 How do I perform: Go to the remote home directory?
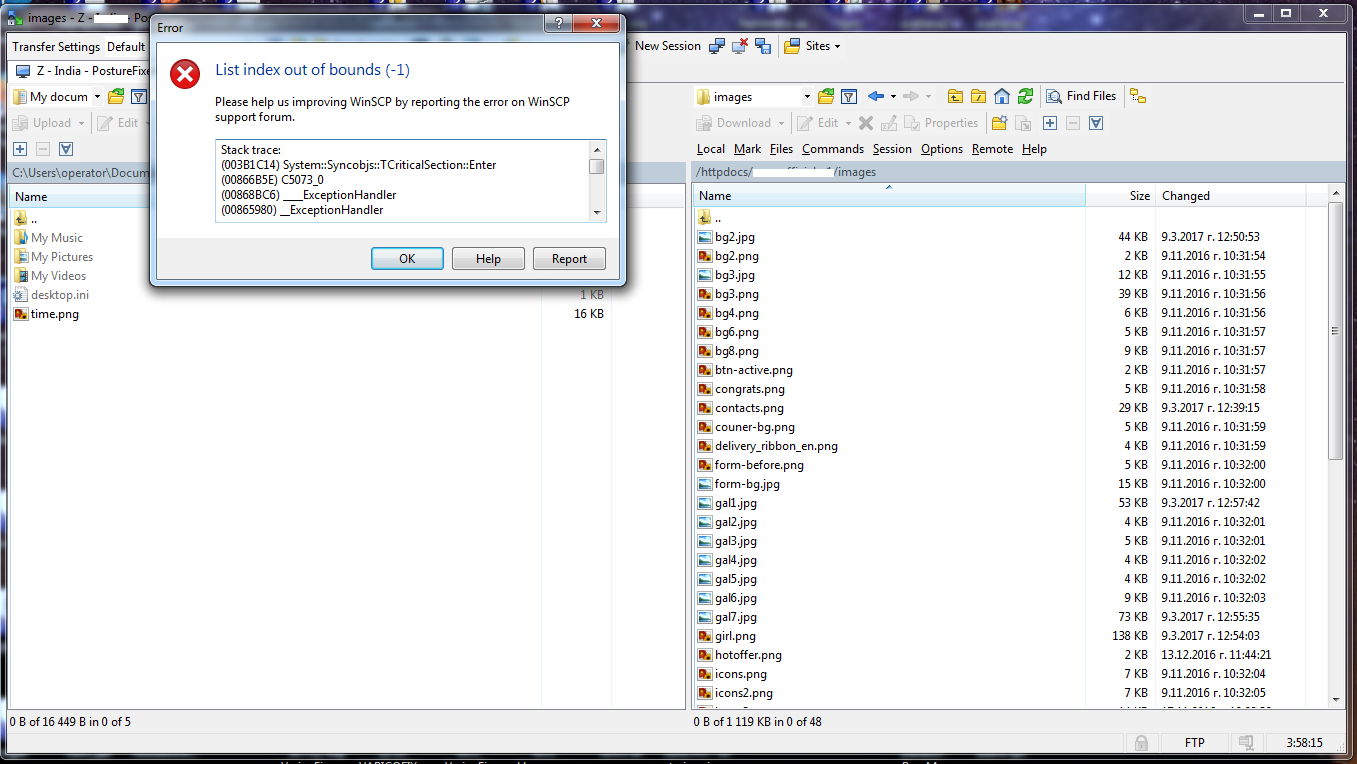(1002, 97)
